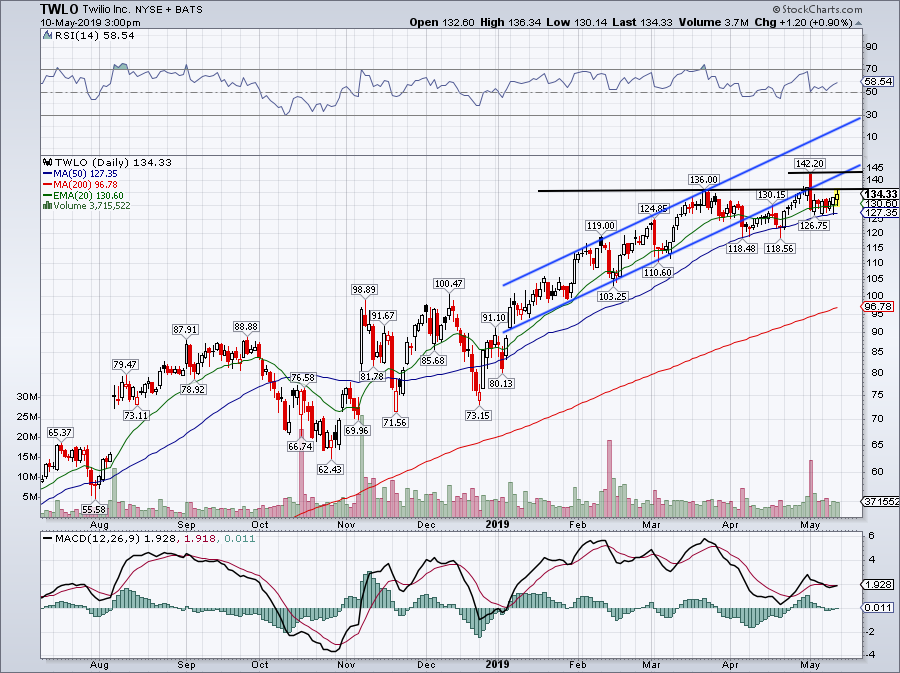Click the 103.25 low price label
Image resolution: width=900 pixels, height=673 pixels.
(x=612, y=297)
